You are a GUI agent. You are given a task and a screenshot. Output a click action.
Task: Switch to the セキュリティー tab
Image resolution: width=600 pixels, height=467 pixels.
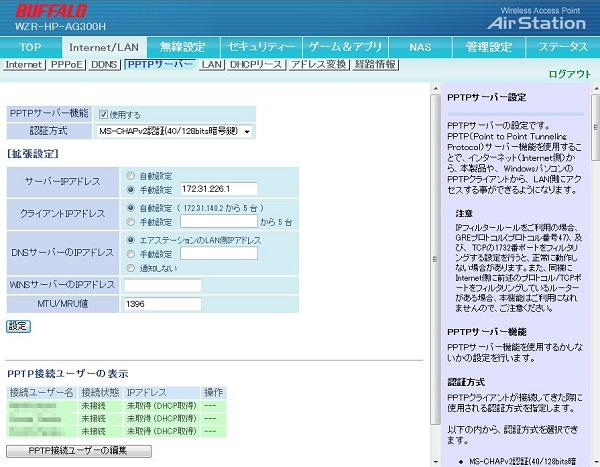point(261,47)
